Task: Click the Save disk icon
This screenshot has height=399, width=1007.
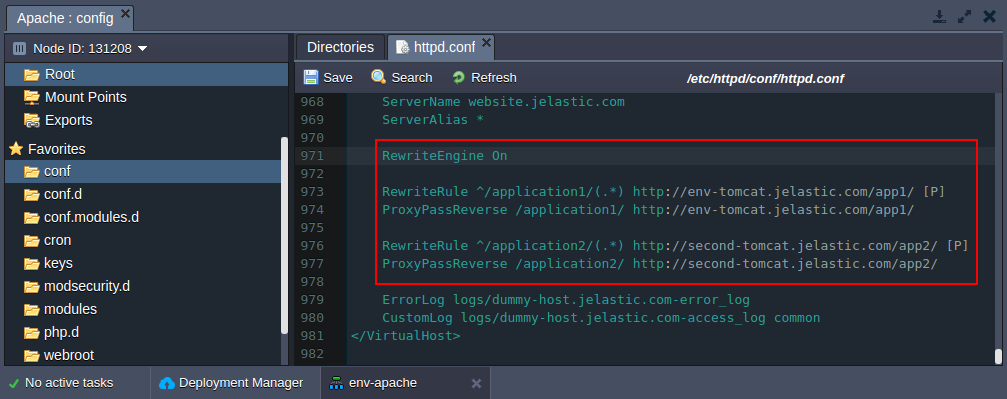Action: point(311,77)
